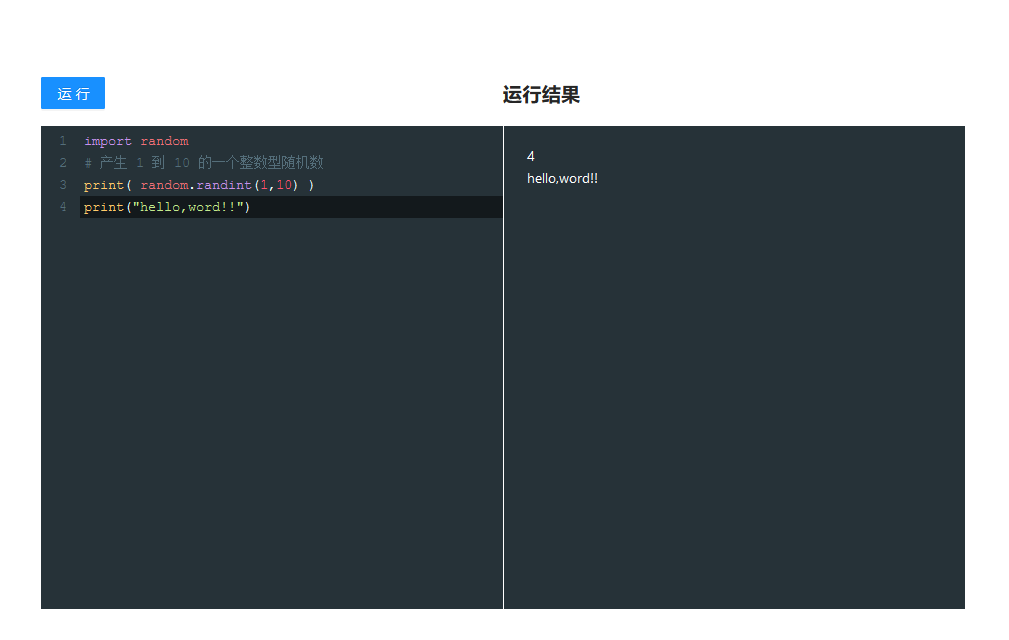Click the random.randint function call
The height and width of the screenshot is (640, 1009).
[195, 184]
